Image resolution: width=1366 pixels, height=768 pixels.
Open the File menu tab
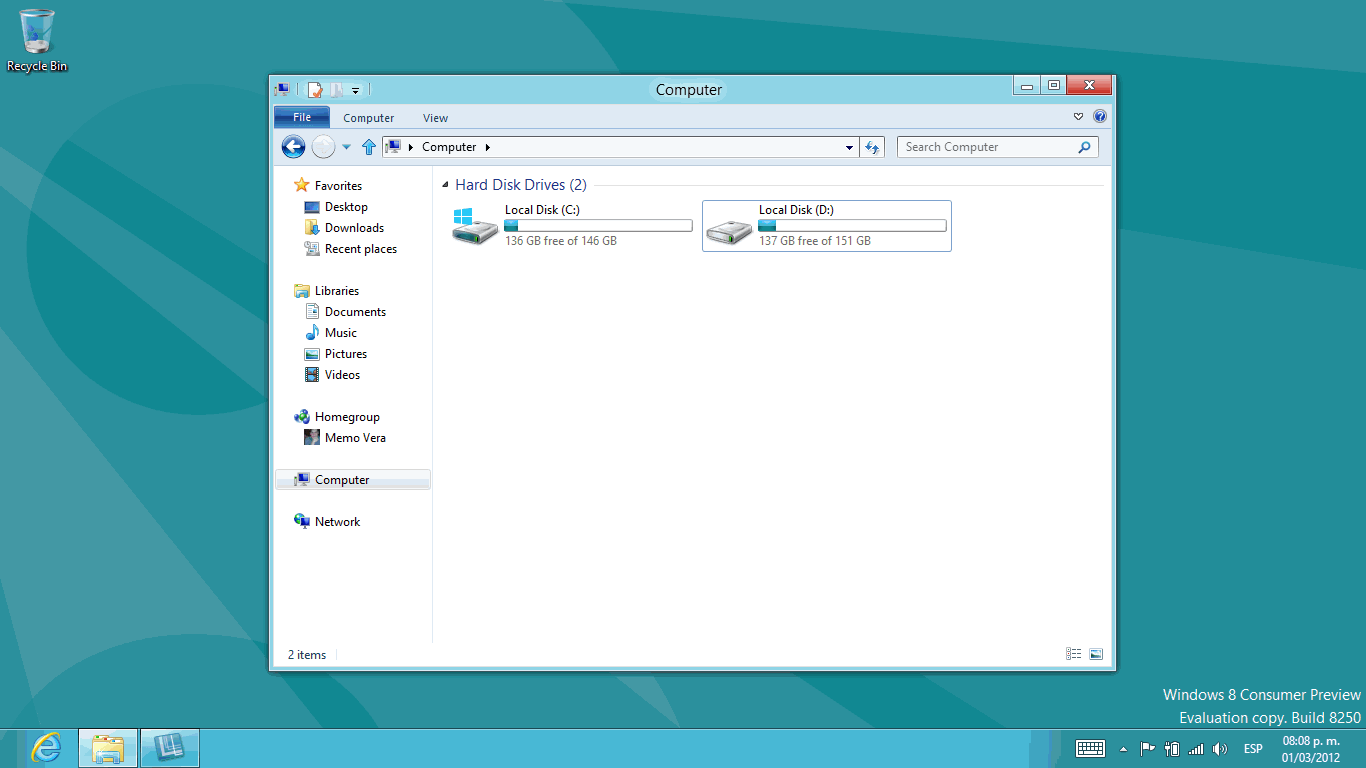[301, 117]
